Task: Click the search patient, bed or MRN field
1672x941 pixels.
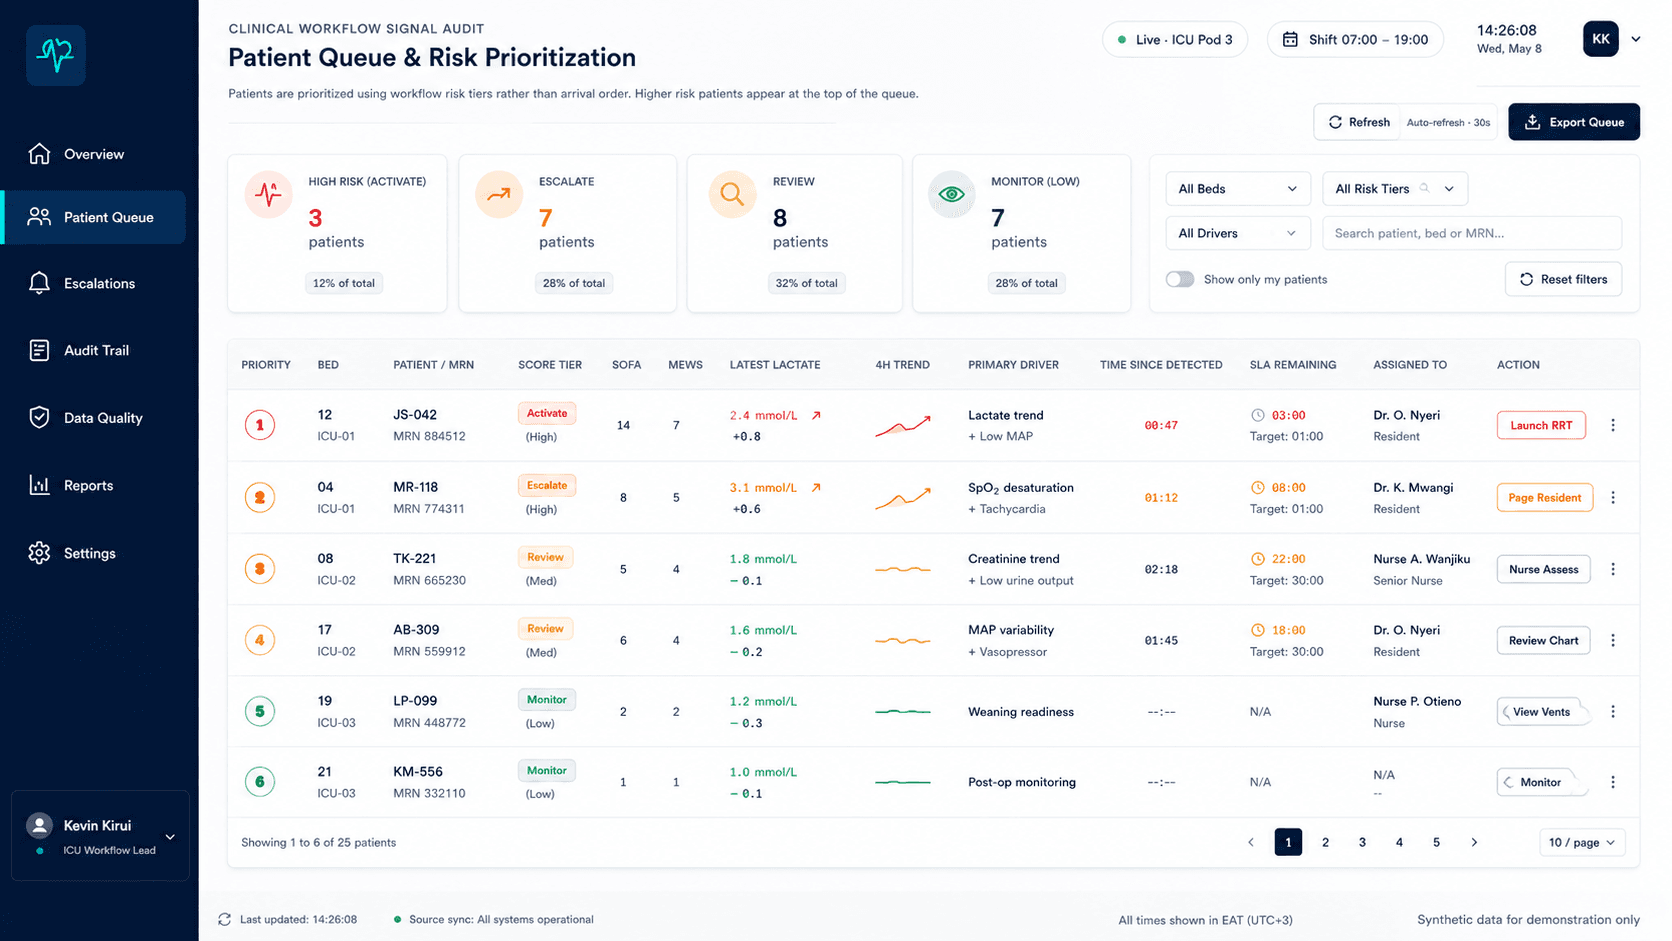Action: [1472, 233]
